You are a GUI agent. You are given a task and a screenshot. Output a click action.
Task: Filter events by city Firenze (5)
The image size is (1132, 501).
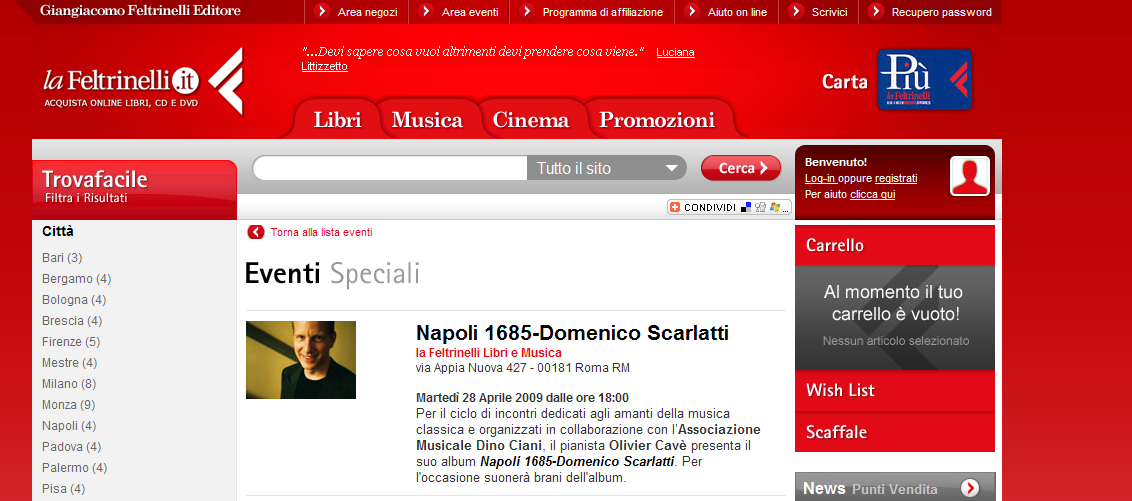tap(71, 341)
